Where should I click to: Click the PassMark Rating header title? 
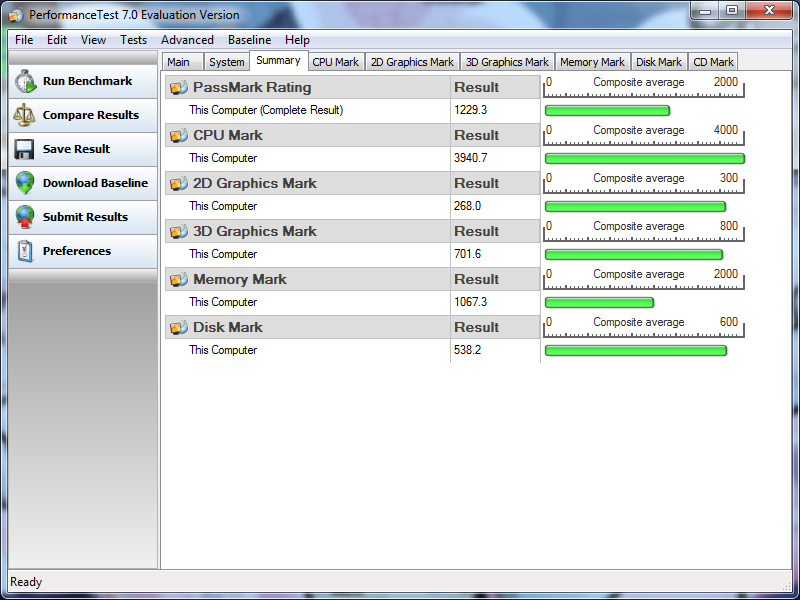[252, 87]
